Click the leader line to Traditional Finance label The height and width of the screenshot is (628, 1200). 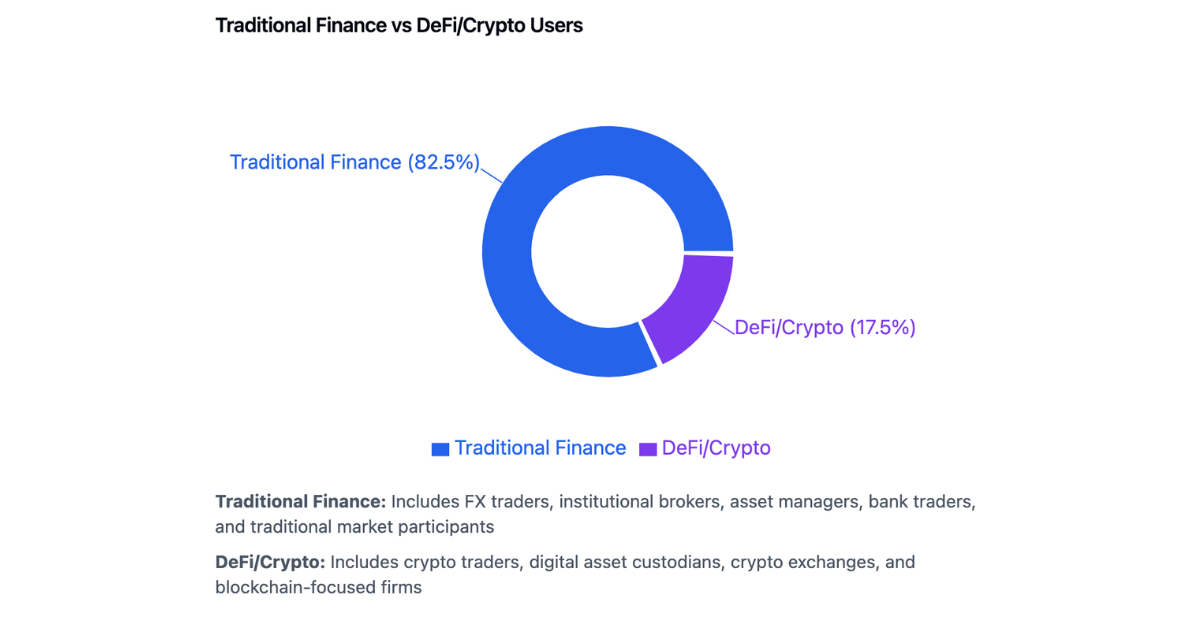[x=492, y=173]
